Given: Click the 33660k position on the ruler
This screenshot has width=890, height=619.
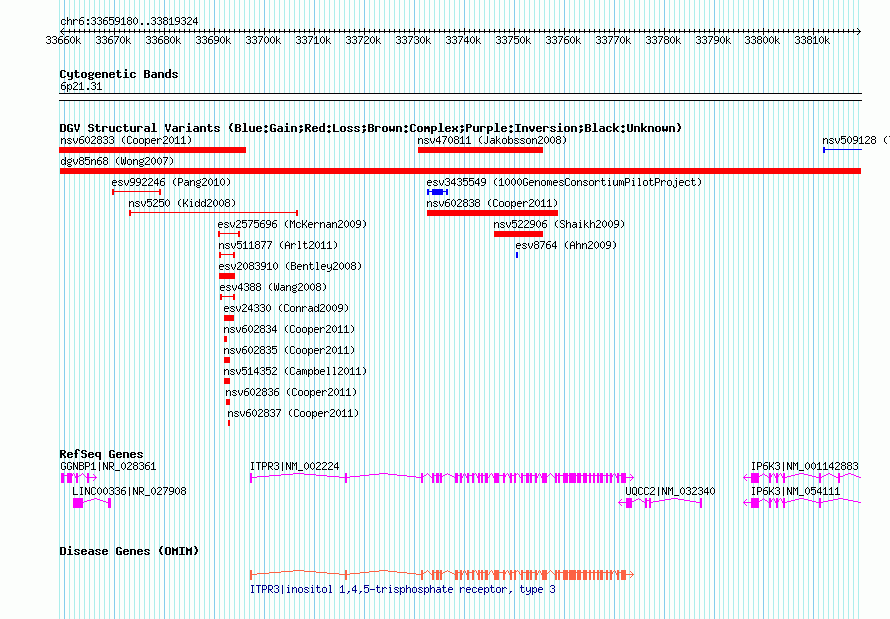Looking at the screenshot, I should click(x=63, y=40).
